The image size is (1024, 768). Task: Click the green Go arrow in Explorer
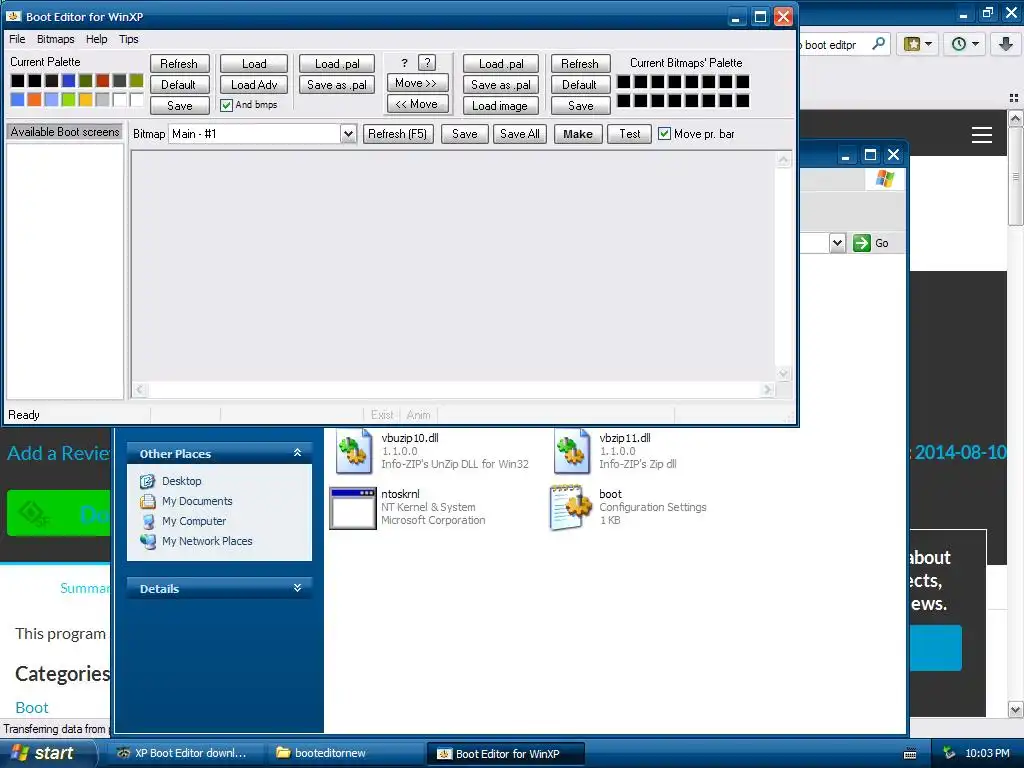[x=862, y=243]
